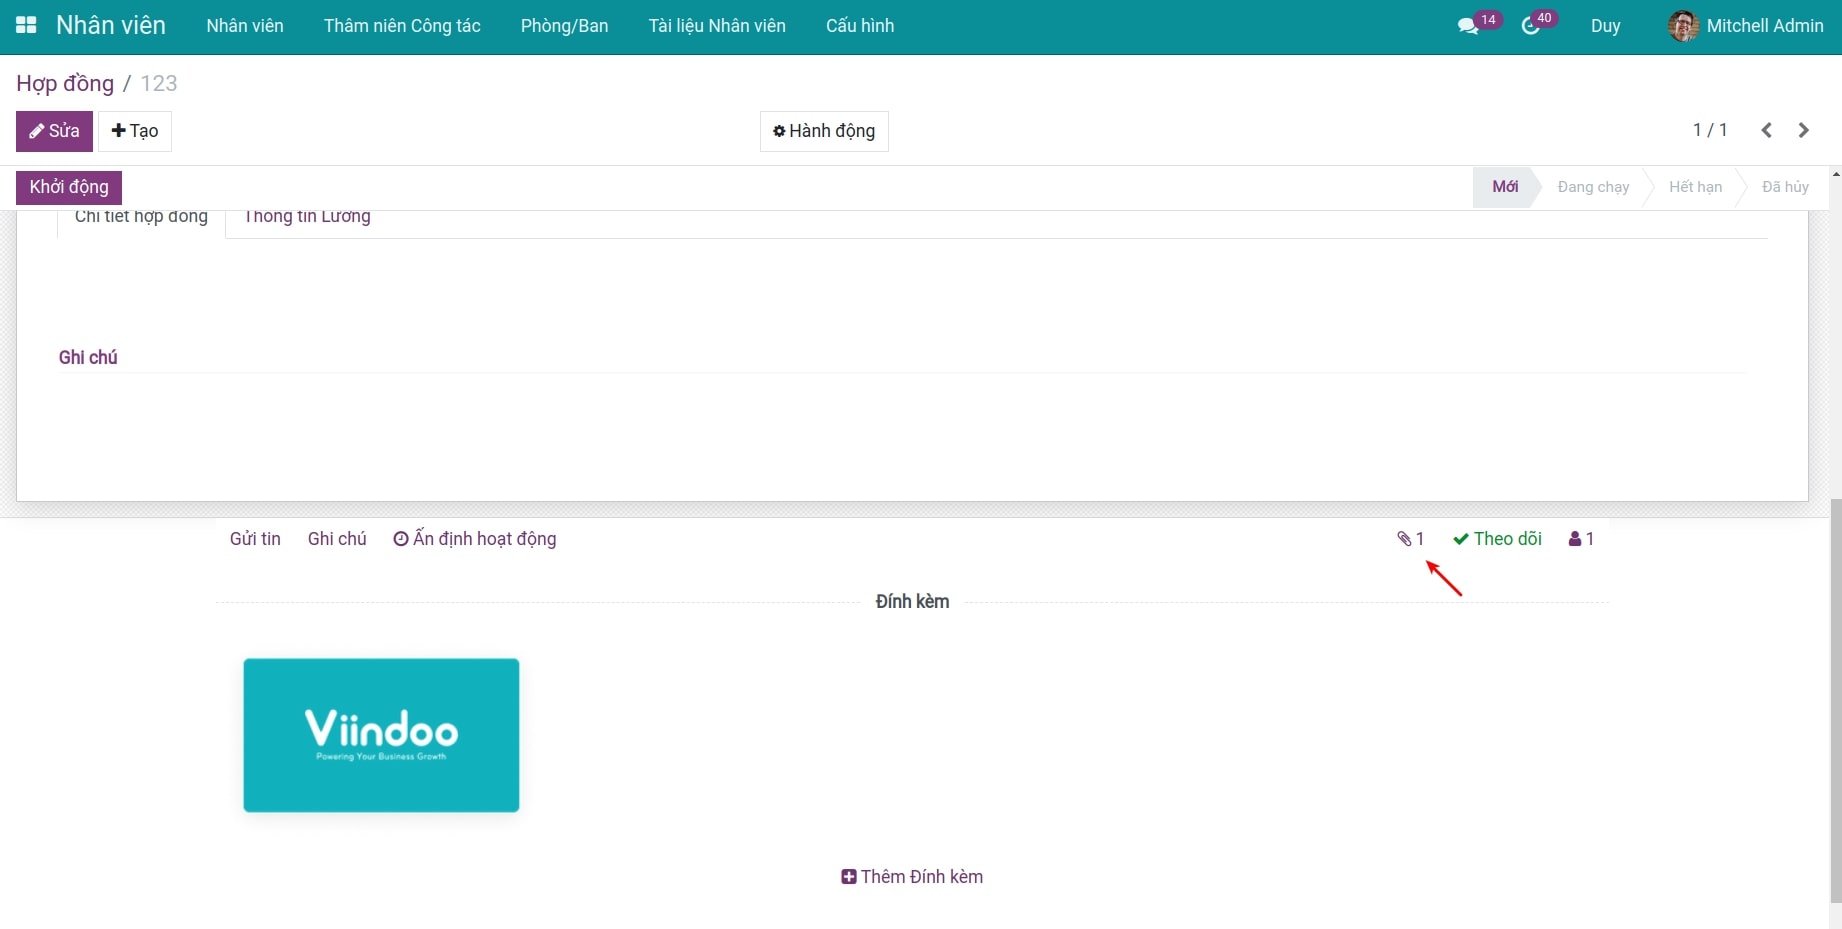Viewport: 1842px width, 929px height.
Task: Open the Phòng/Ban menu
Action: click(564, 26)
